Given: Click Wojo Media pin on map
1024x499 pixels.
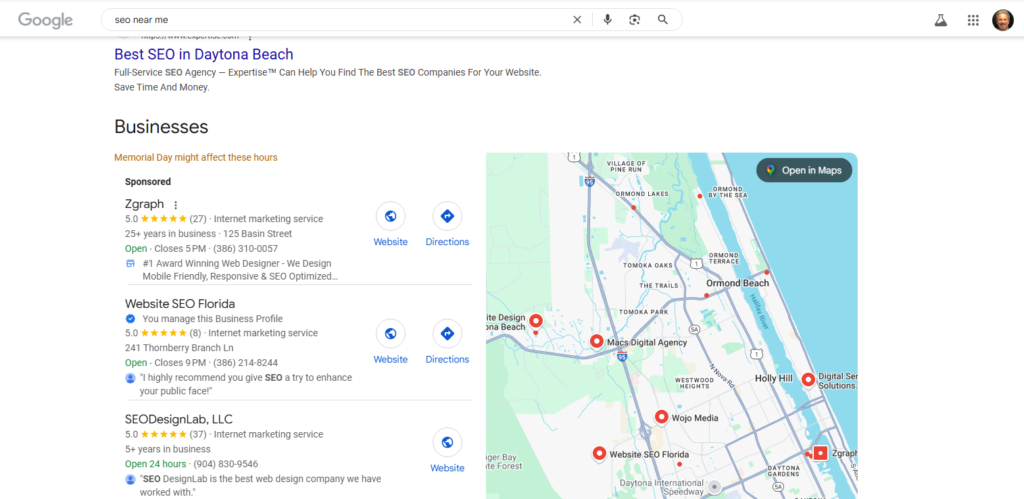Looking at the screenshot, I should click(661, 417).
